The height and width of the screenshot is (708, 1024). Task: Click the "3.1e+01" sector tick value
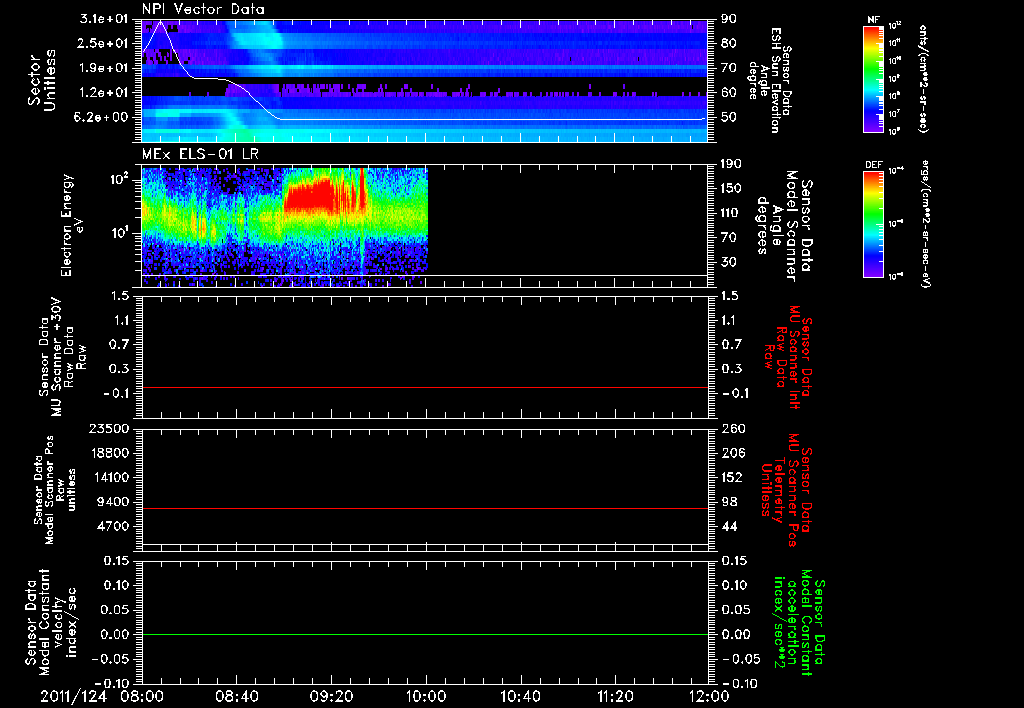tap(104, 19)
